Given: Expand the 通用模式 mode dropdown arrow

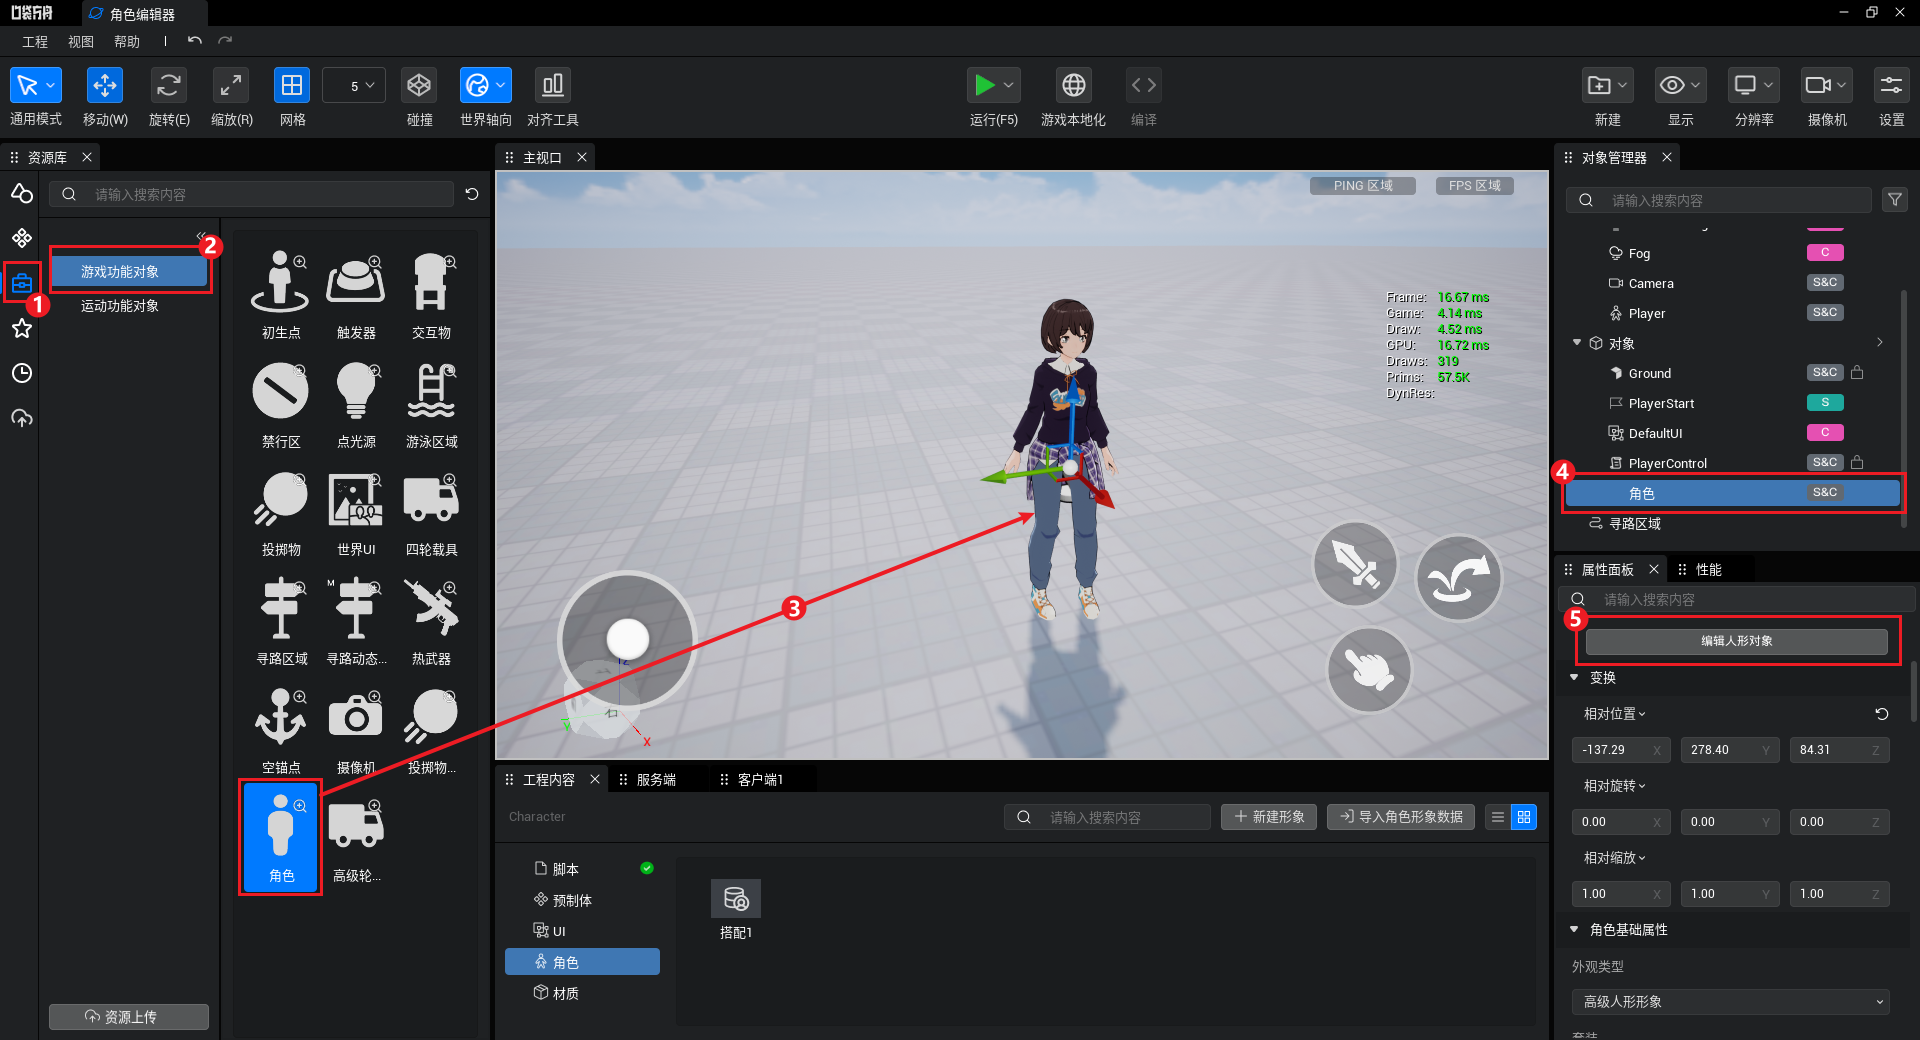Looking at the screenshot, I should tap(52, 86).
